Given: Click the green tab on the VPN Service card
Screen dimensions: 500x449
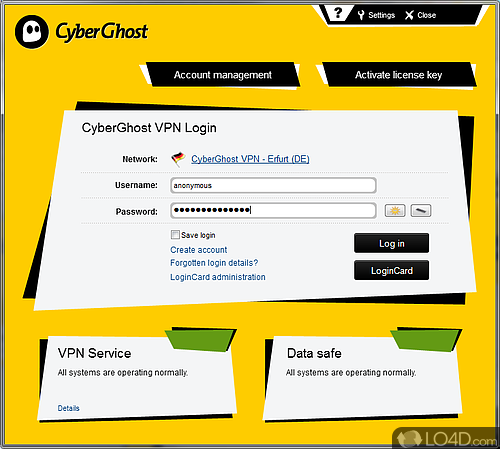Looking at the screenshot, I should pos(201,340).
